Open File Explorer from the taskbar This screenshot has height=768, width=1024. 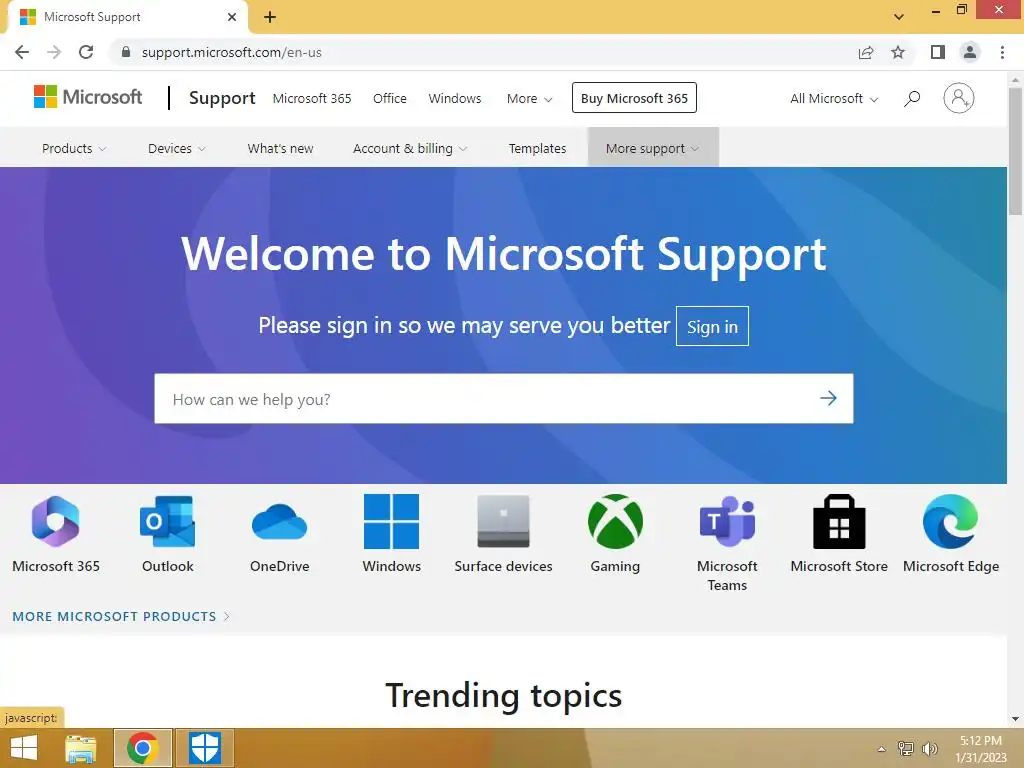pos(81,748)
